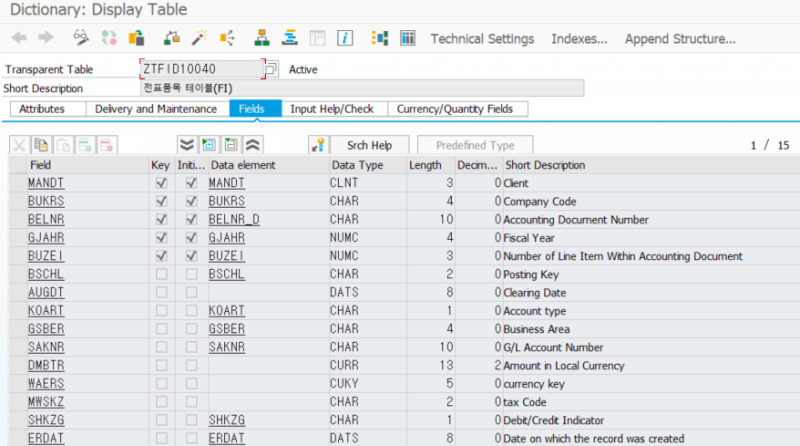This screenshot has height=446, width=800.
Task: Click the SAKNR field name link
Action: [46, 347]
